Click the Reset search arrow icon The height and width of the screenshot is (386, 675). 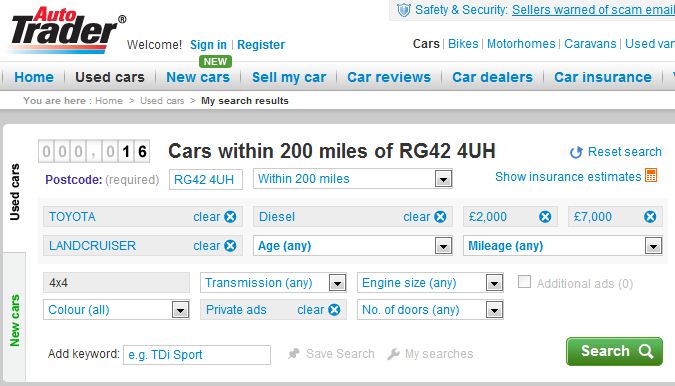click(576, 152)
